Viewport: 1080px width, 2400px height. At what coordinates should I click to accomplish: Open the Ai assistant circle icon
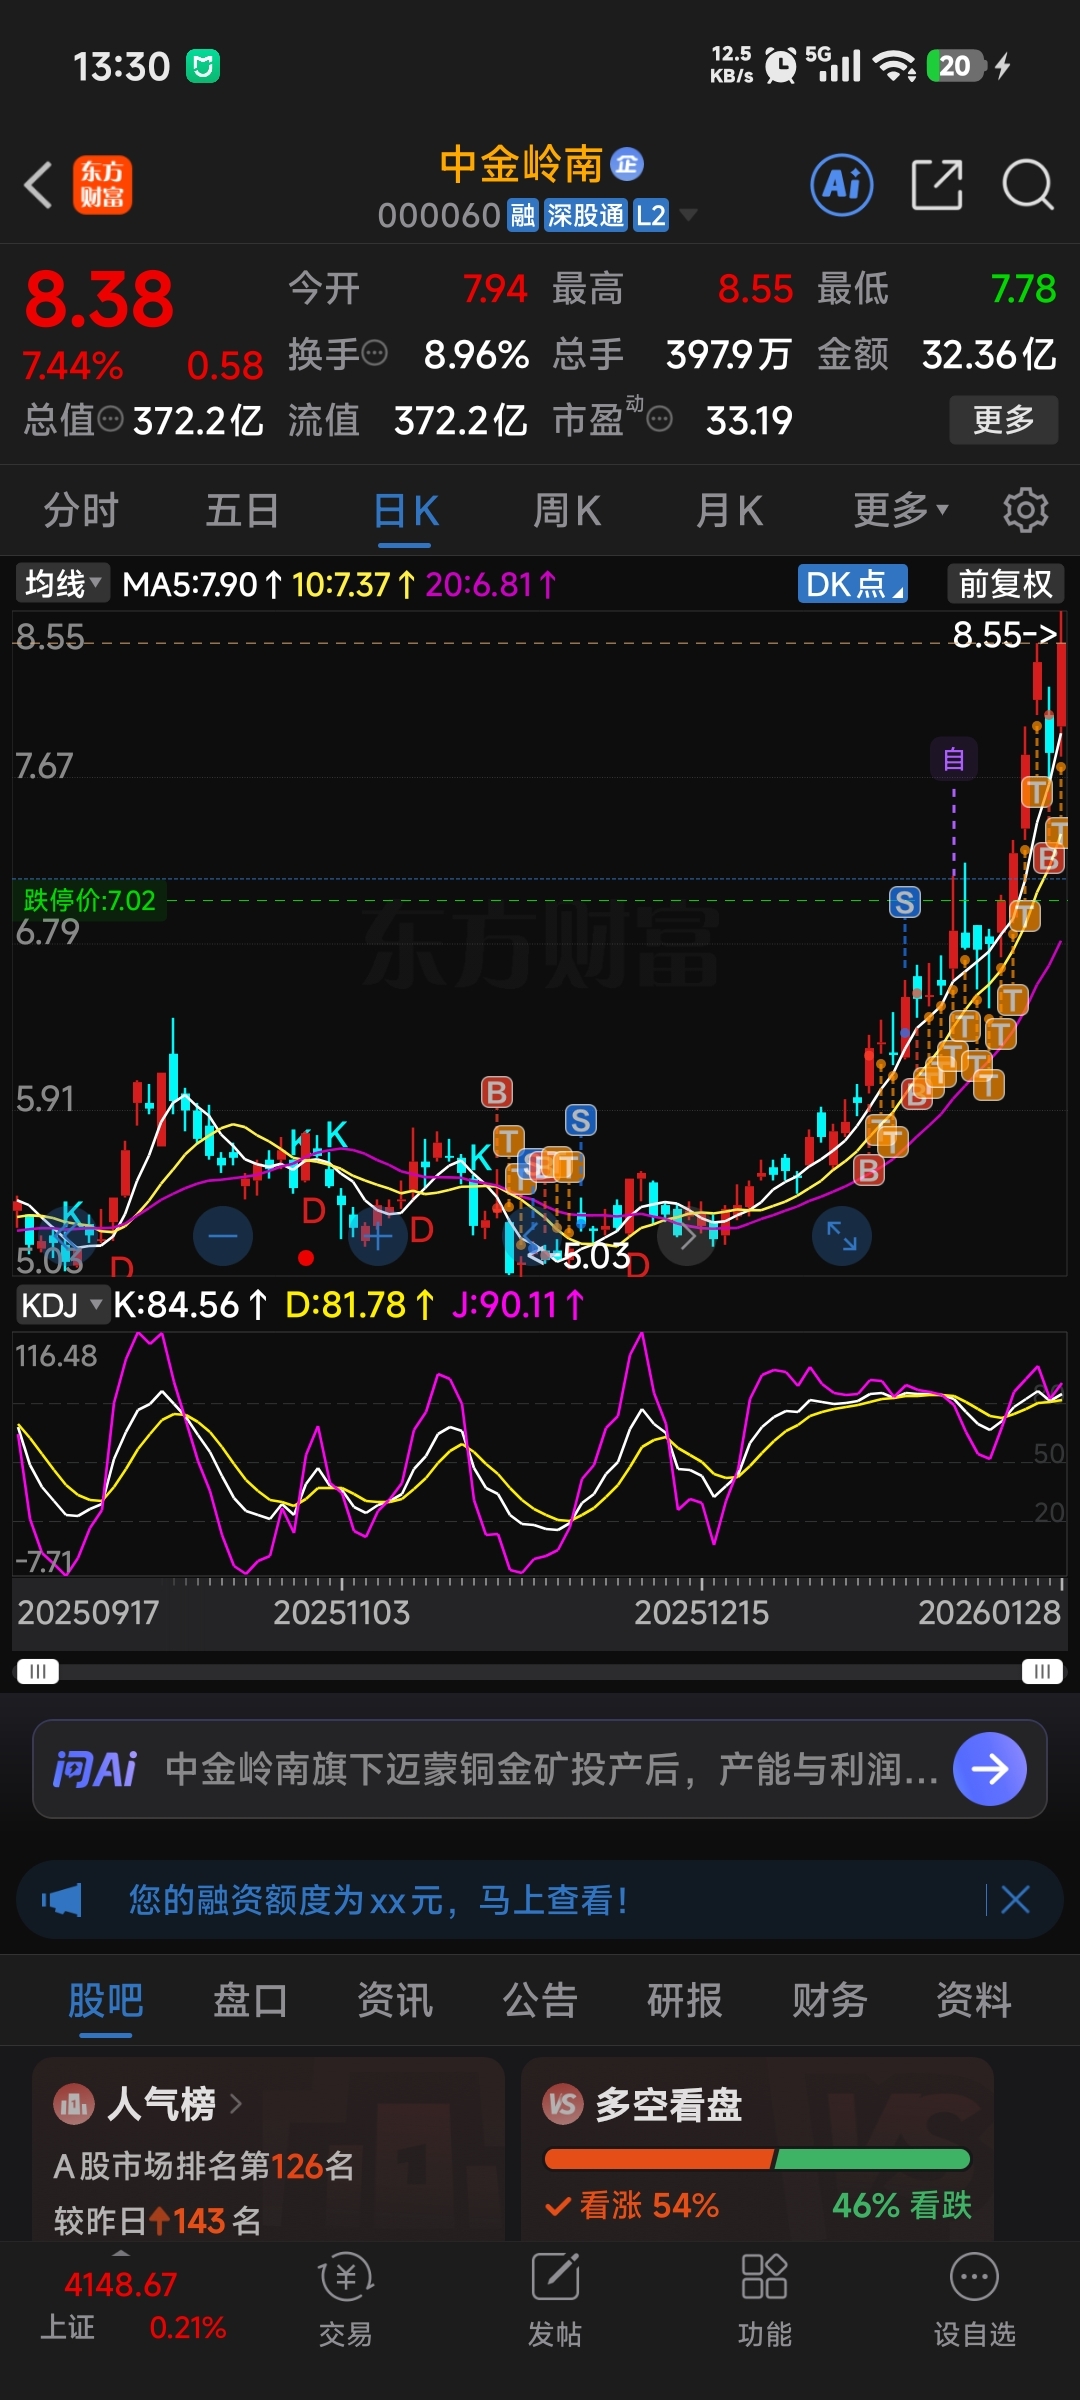point(841,185)
